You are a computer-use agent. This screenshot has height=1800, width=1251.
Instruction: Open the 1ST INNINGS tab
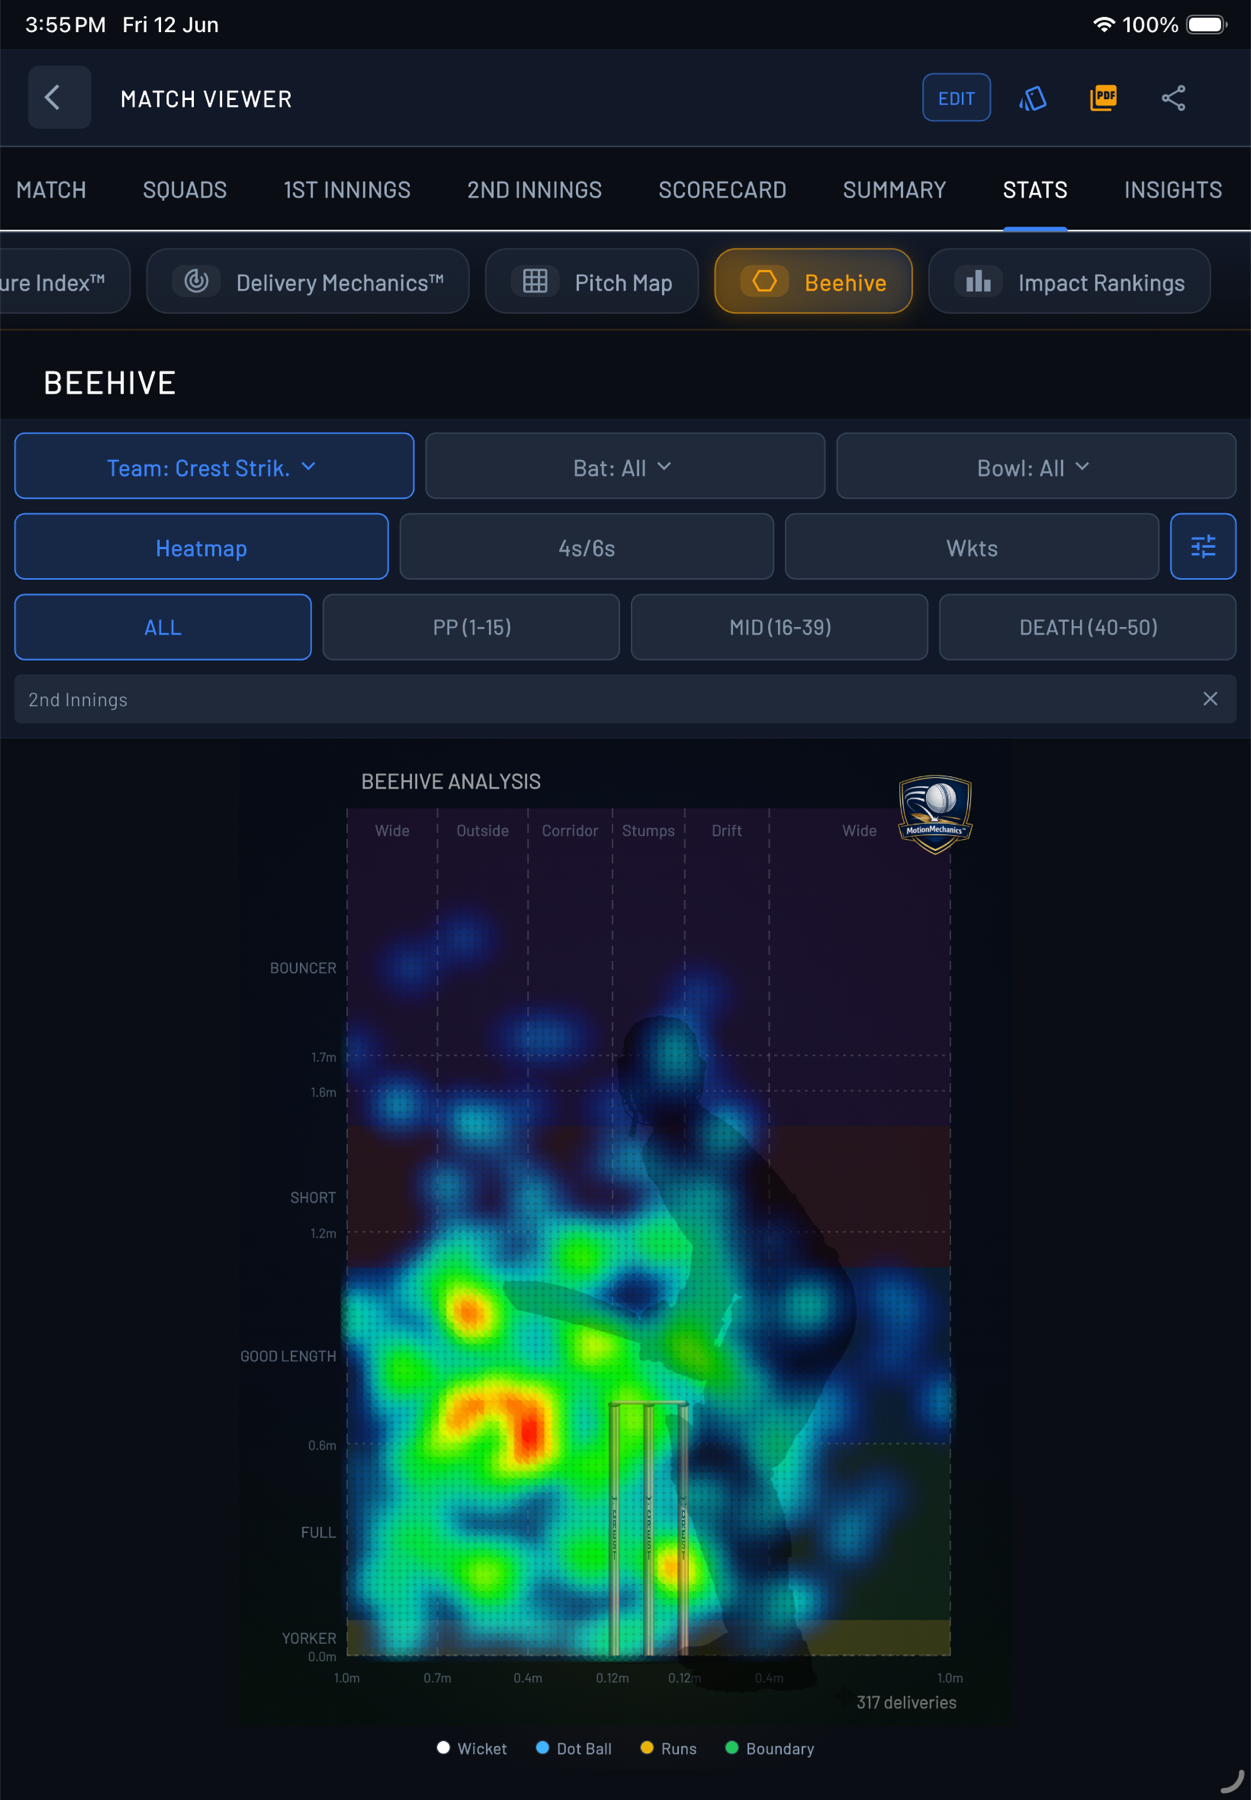pos(347,190)
